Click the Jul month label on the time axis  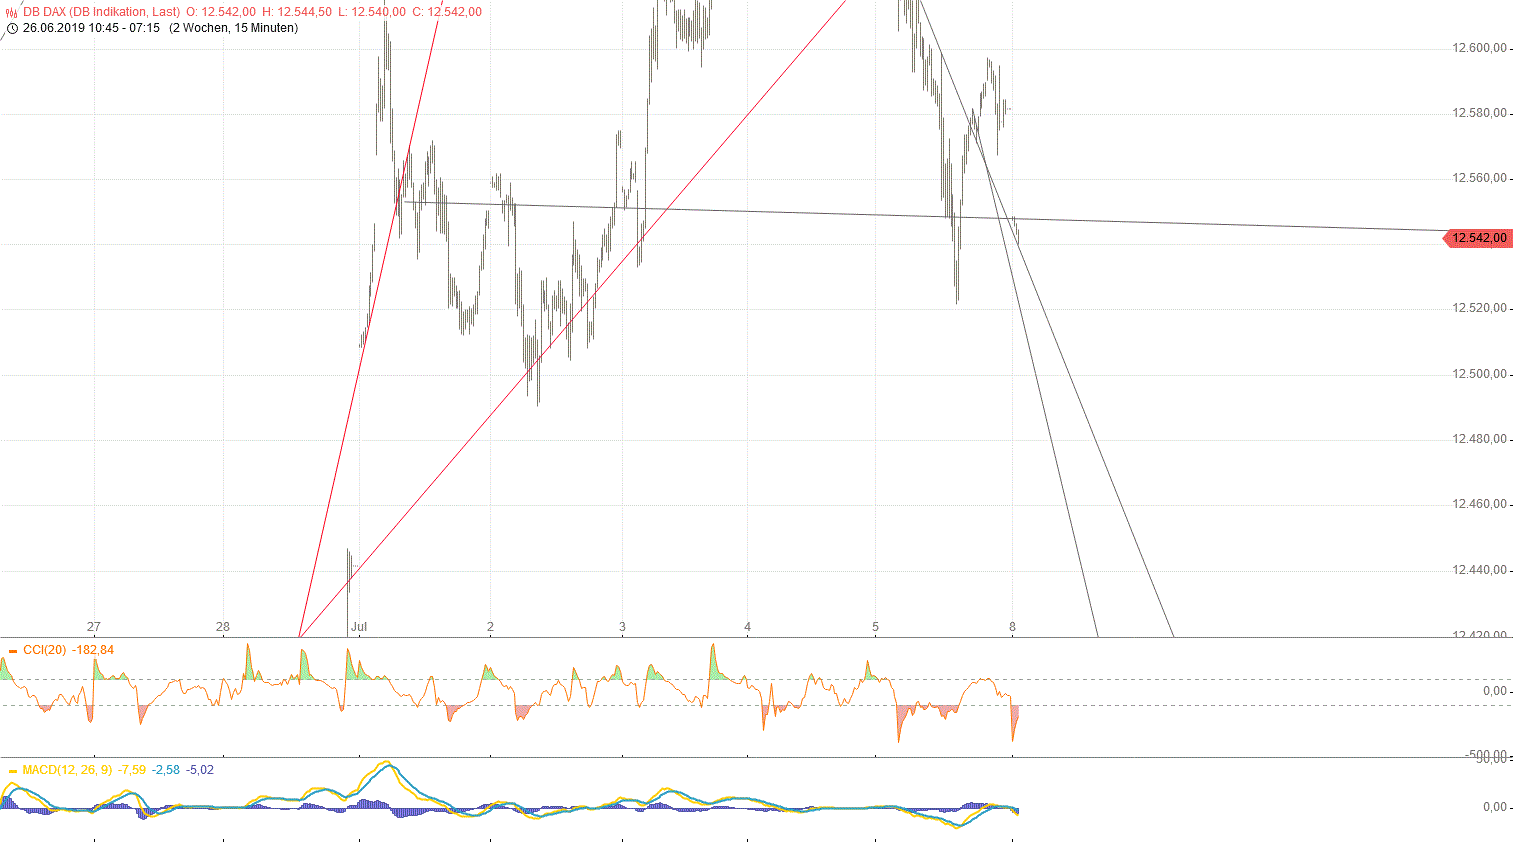pyautogui.click(x=359, y=627)
